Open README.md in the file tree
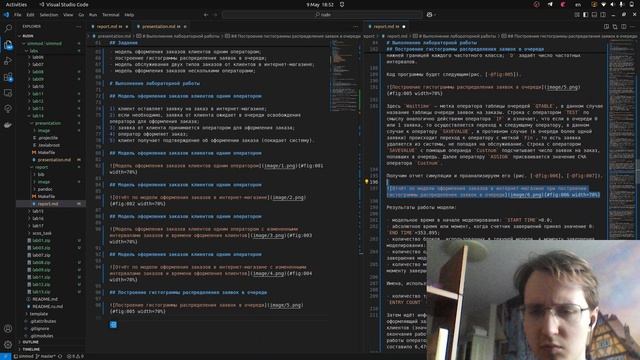Viewport: 640px width, 360px height. point(45,299)
